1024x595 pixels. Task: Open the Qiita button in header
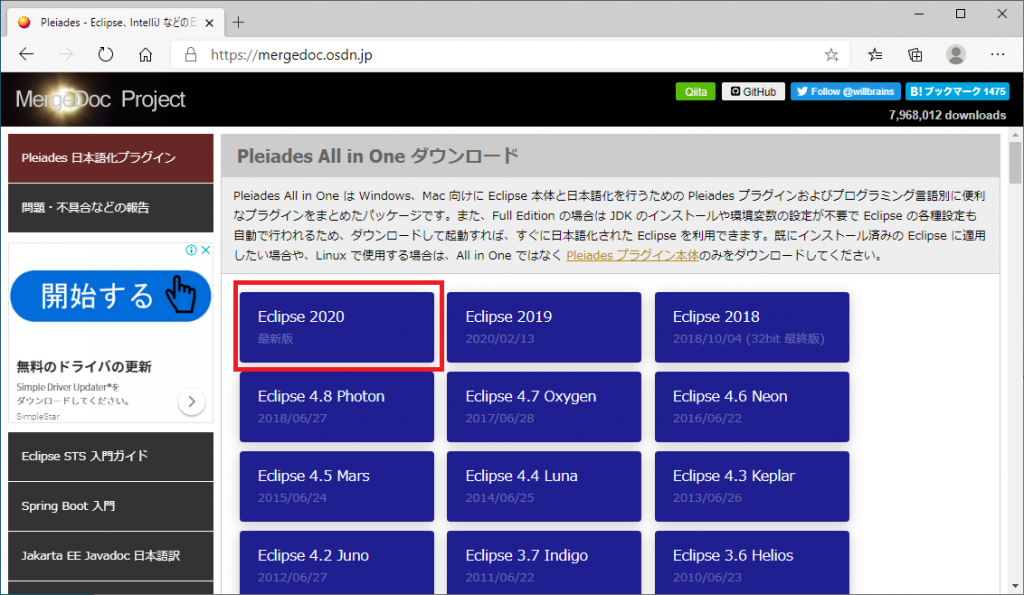696,92
